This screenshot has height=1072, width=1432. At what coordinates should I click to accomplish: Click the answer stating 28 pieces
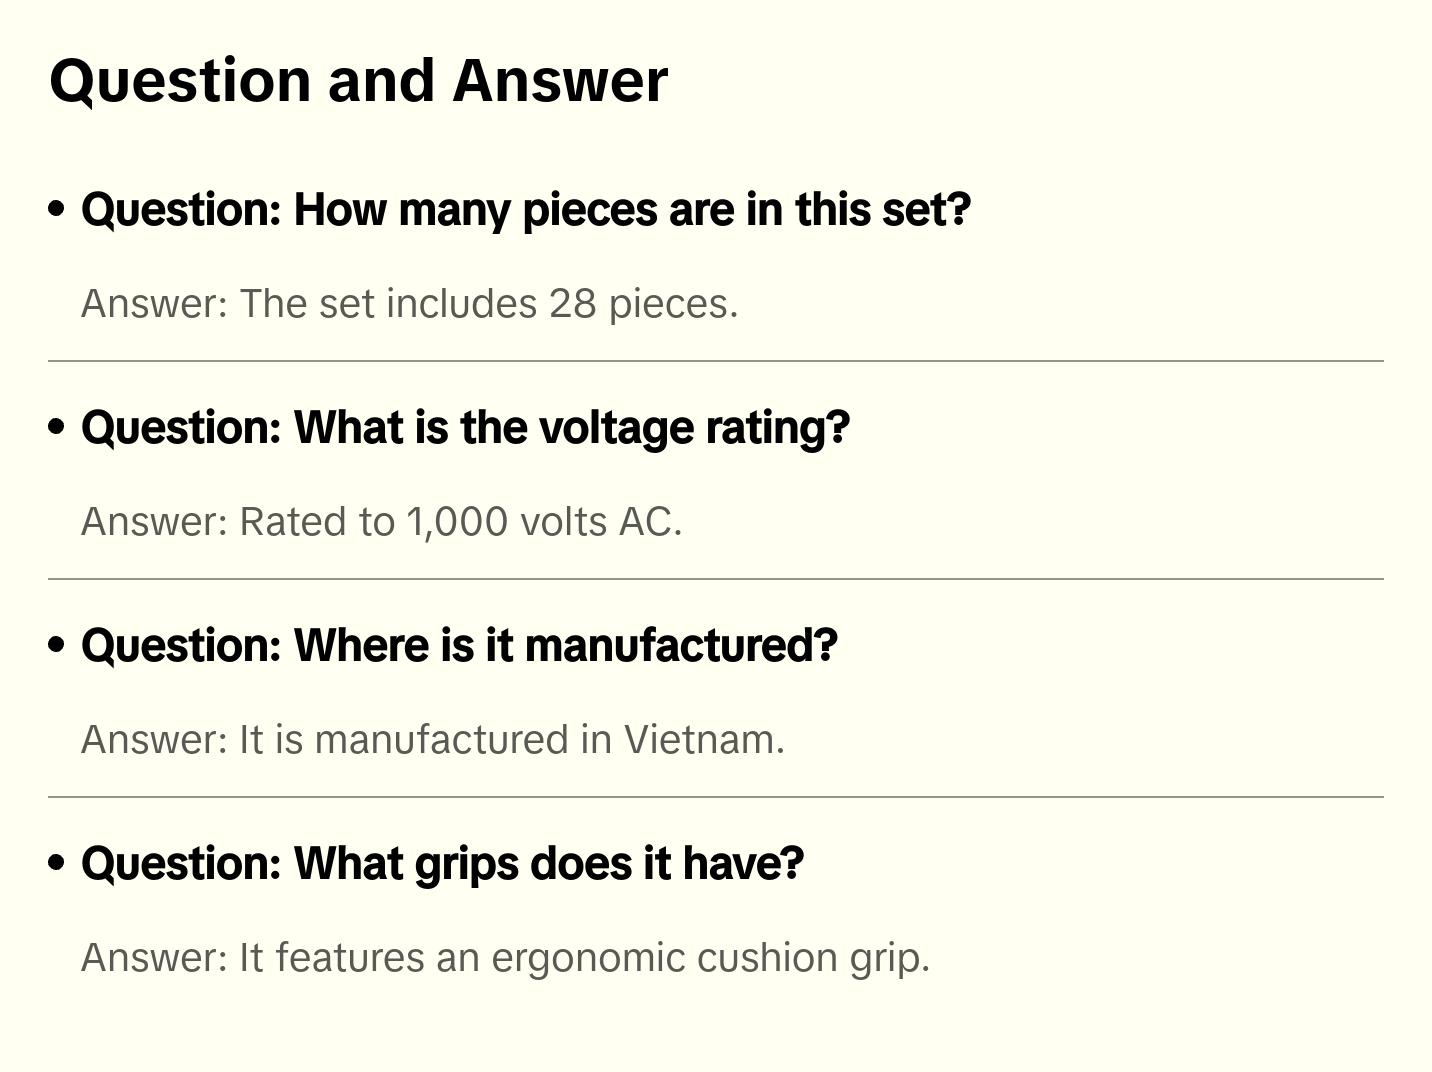pyautogui.click(x=409, y=304)
